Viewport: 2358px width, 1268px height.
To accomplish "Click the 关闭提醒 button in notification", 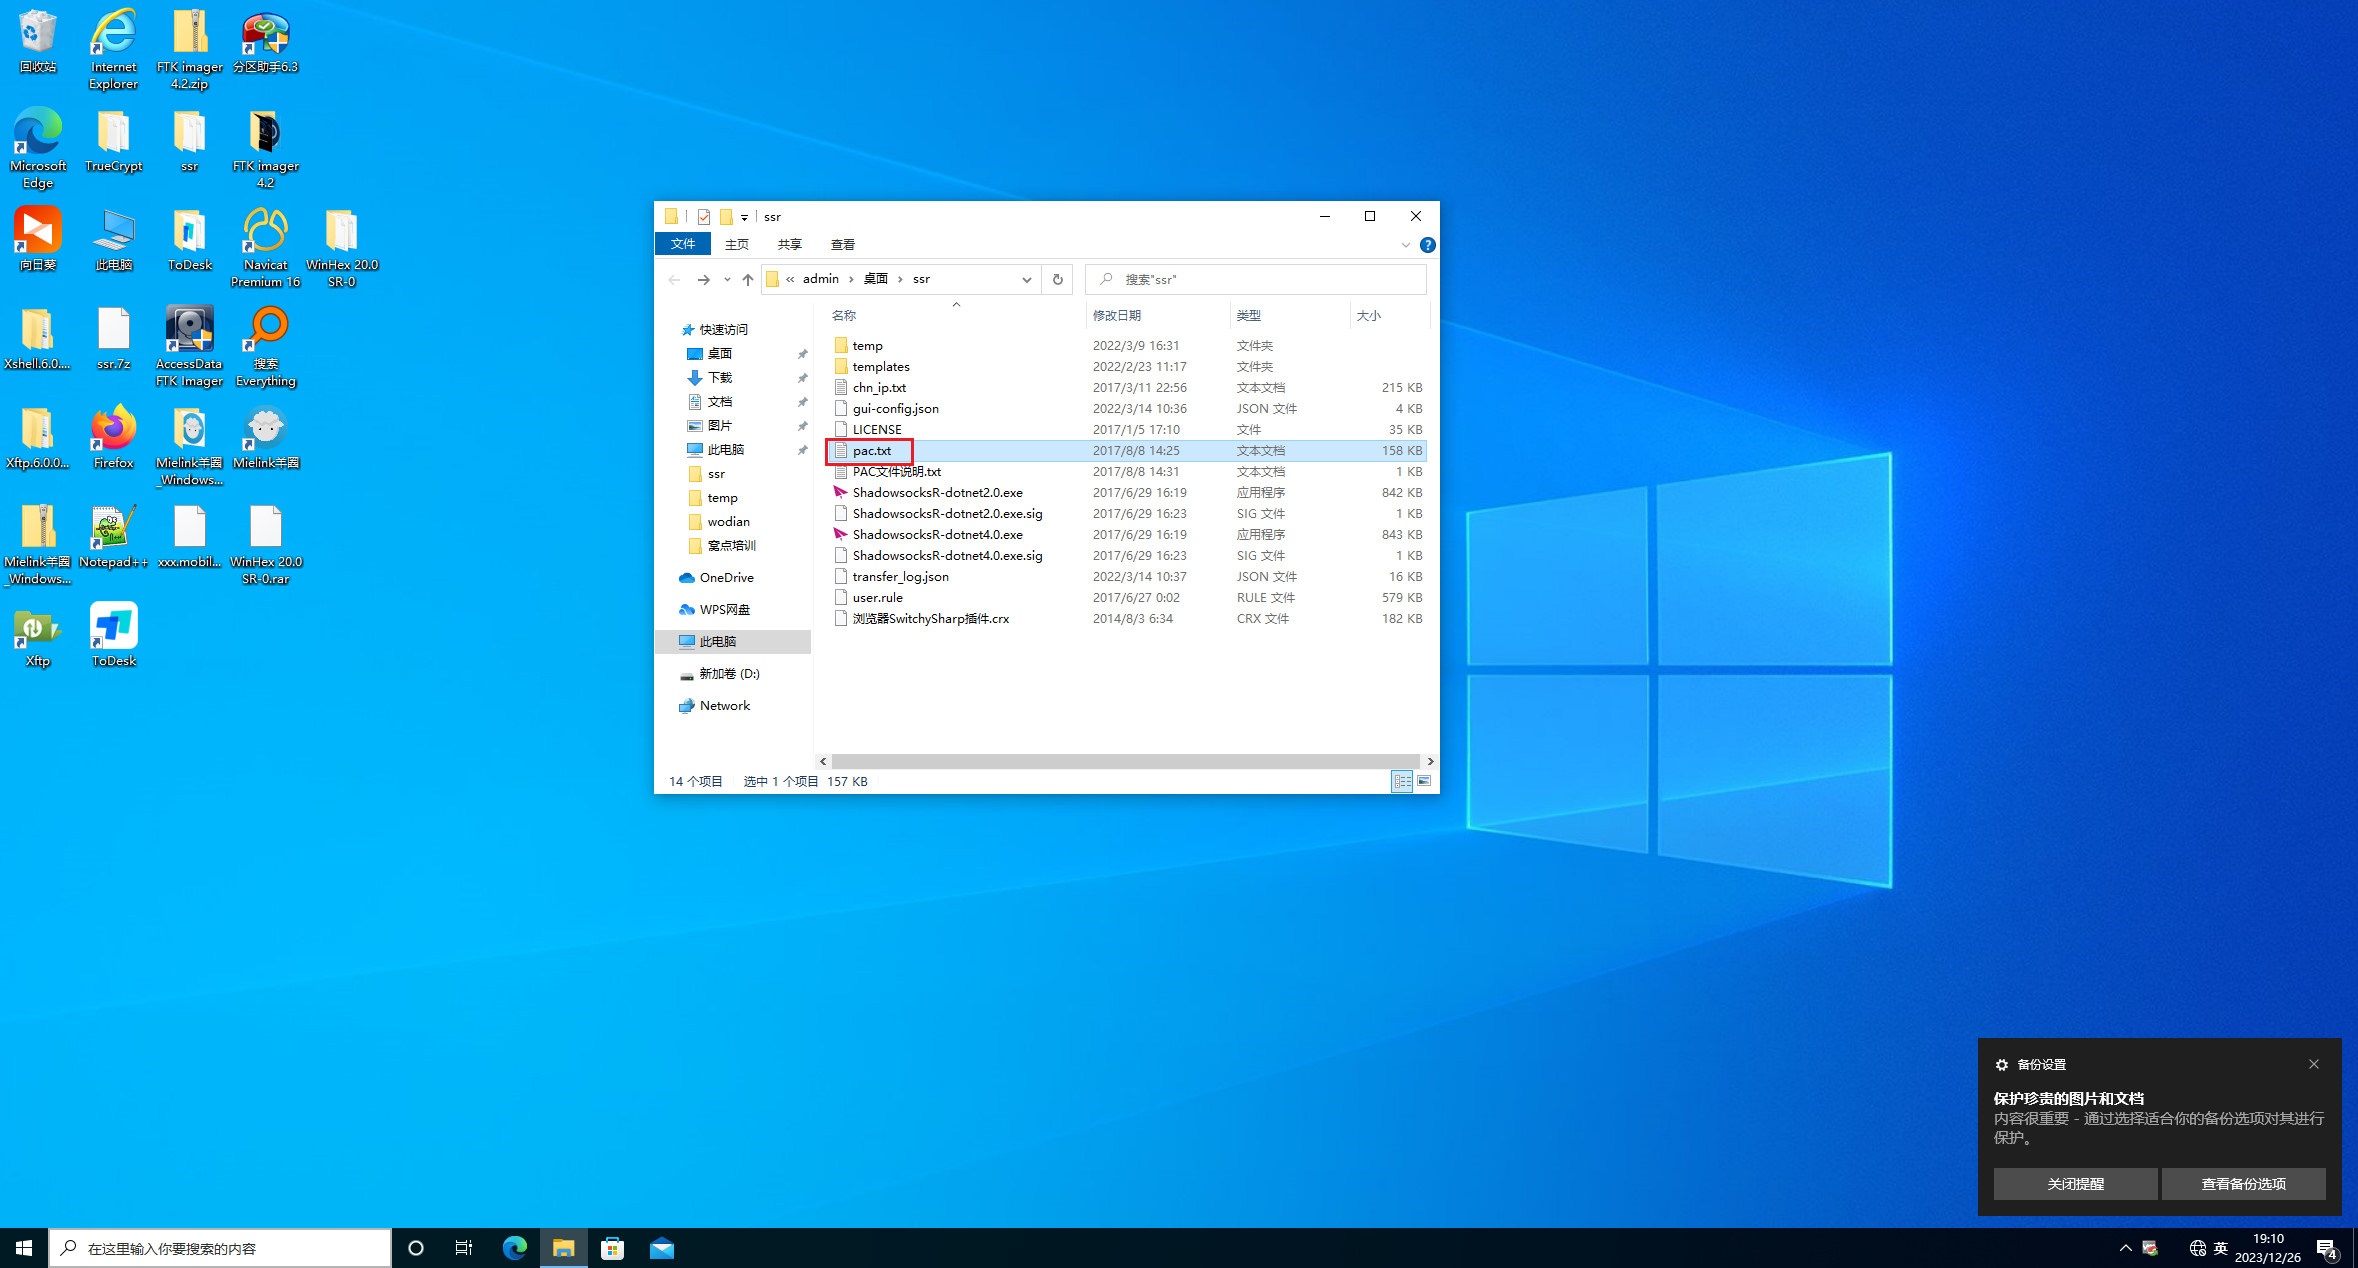I will pos(2075,1184).
